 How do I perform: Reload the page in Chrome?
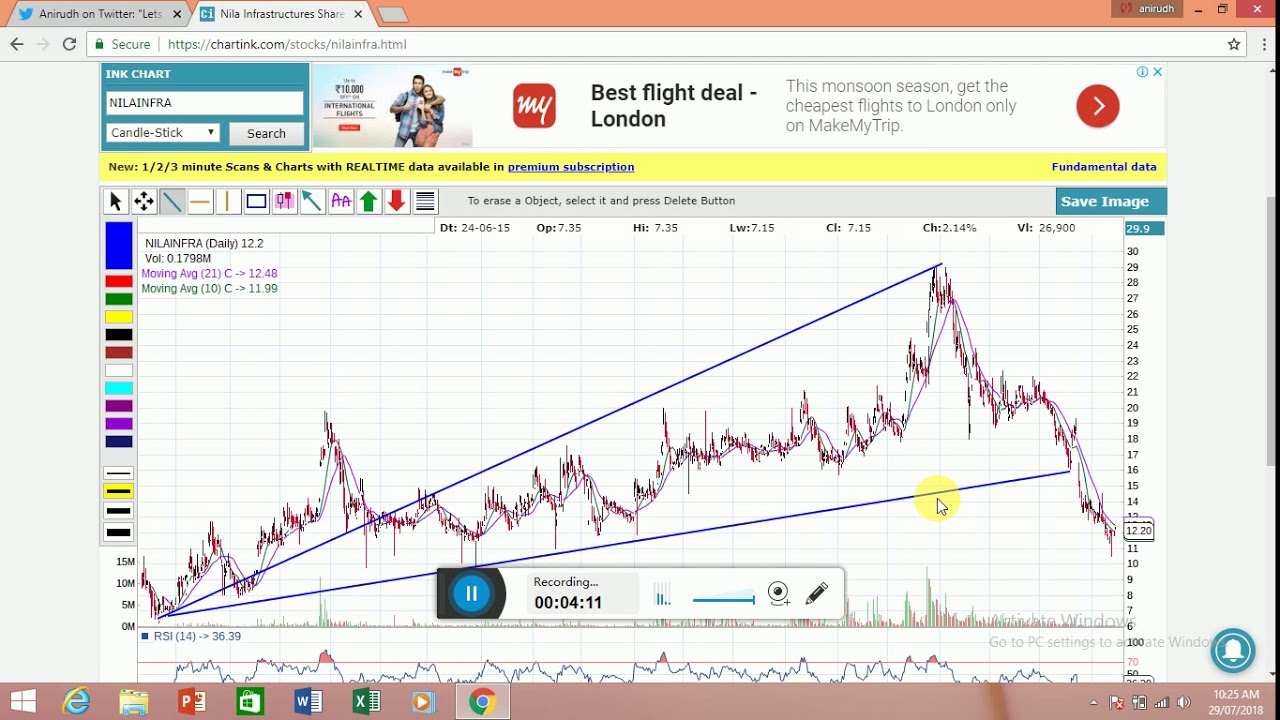click(69, 44)
